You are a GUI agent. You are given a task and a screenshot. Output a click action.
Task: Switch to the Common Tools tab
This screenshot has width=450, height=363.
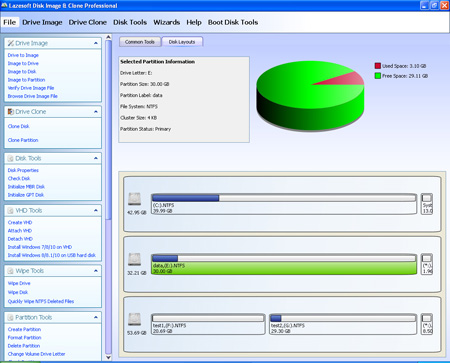point(140,42)
